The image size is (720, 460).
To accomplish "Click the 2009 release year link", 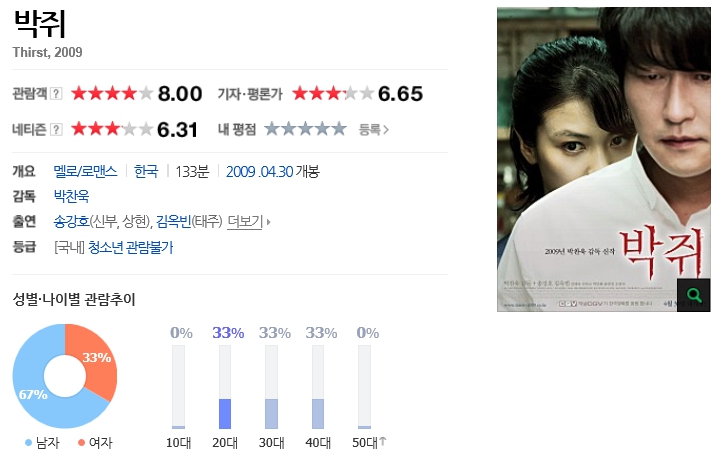I will [x=241, y=172].
